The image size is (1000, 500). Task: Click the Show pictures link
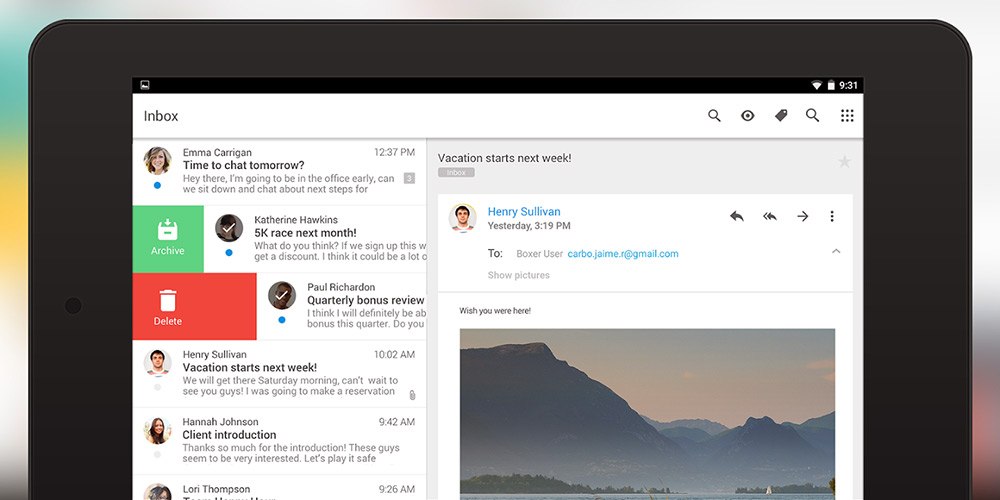[518, 275]
